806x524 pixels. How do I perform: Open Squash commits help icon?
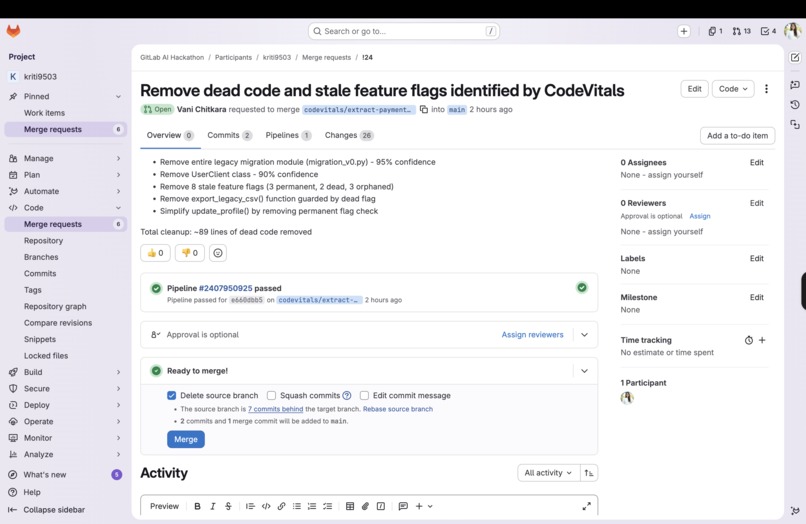[x=347, y=395]
